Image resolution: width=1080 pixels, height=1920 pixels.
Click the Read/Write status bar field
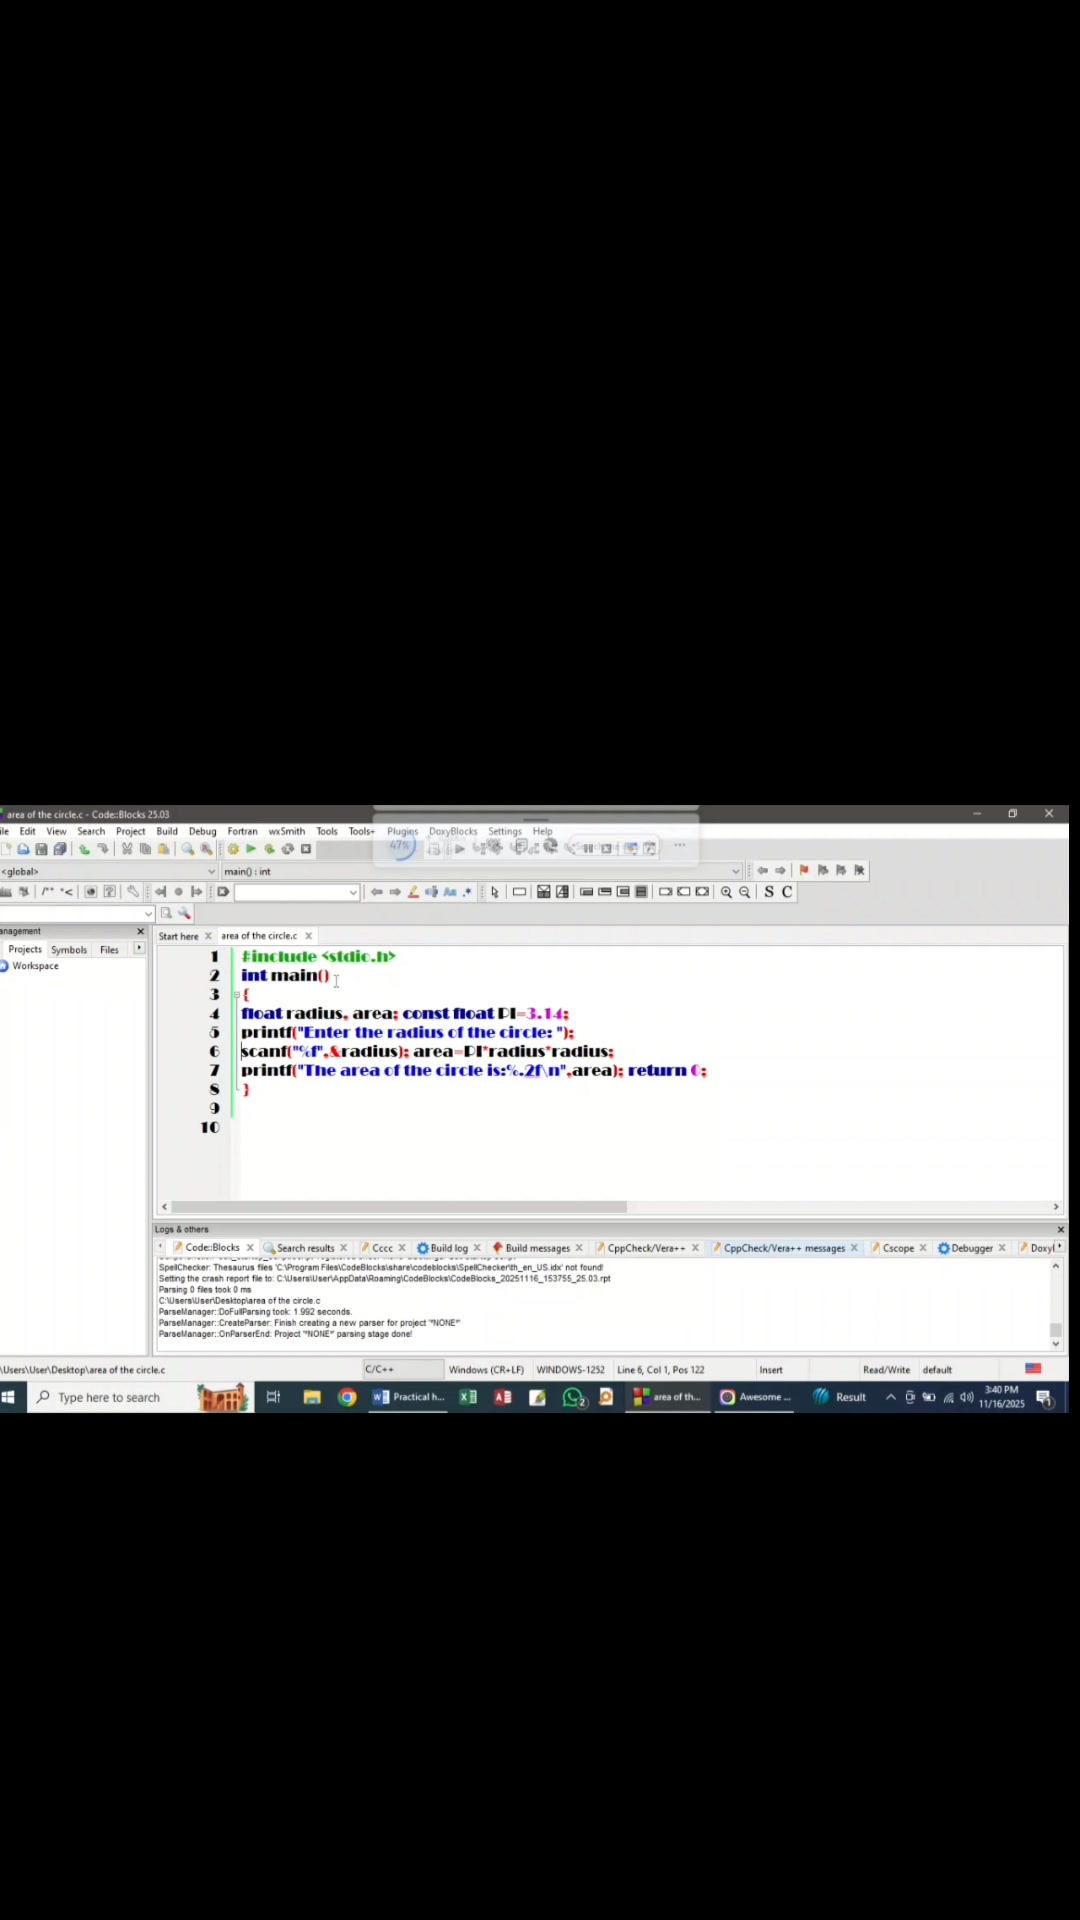coord(886,1370)
